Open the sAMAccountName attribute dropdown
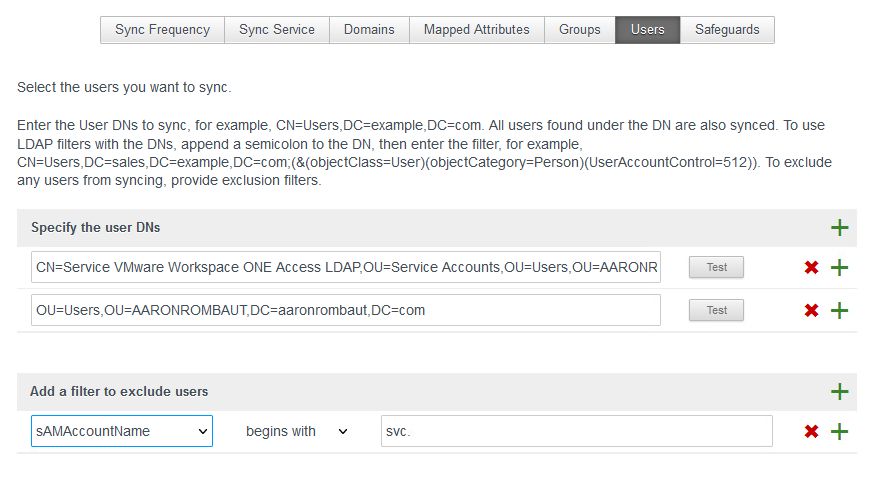This screenshot has width=875, height=480. click(x=121, y=431)
